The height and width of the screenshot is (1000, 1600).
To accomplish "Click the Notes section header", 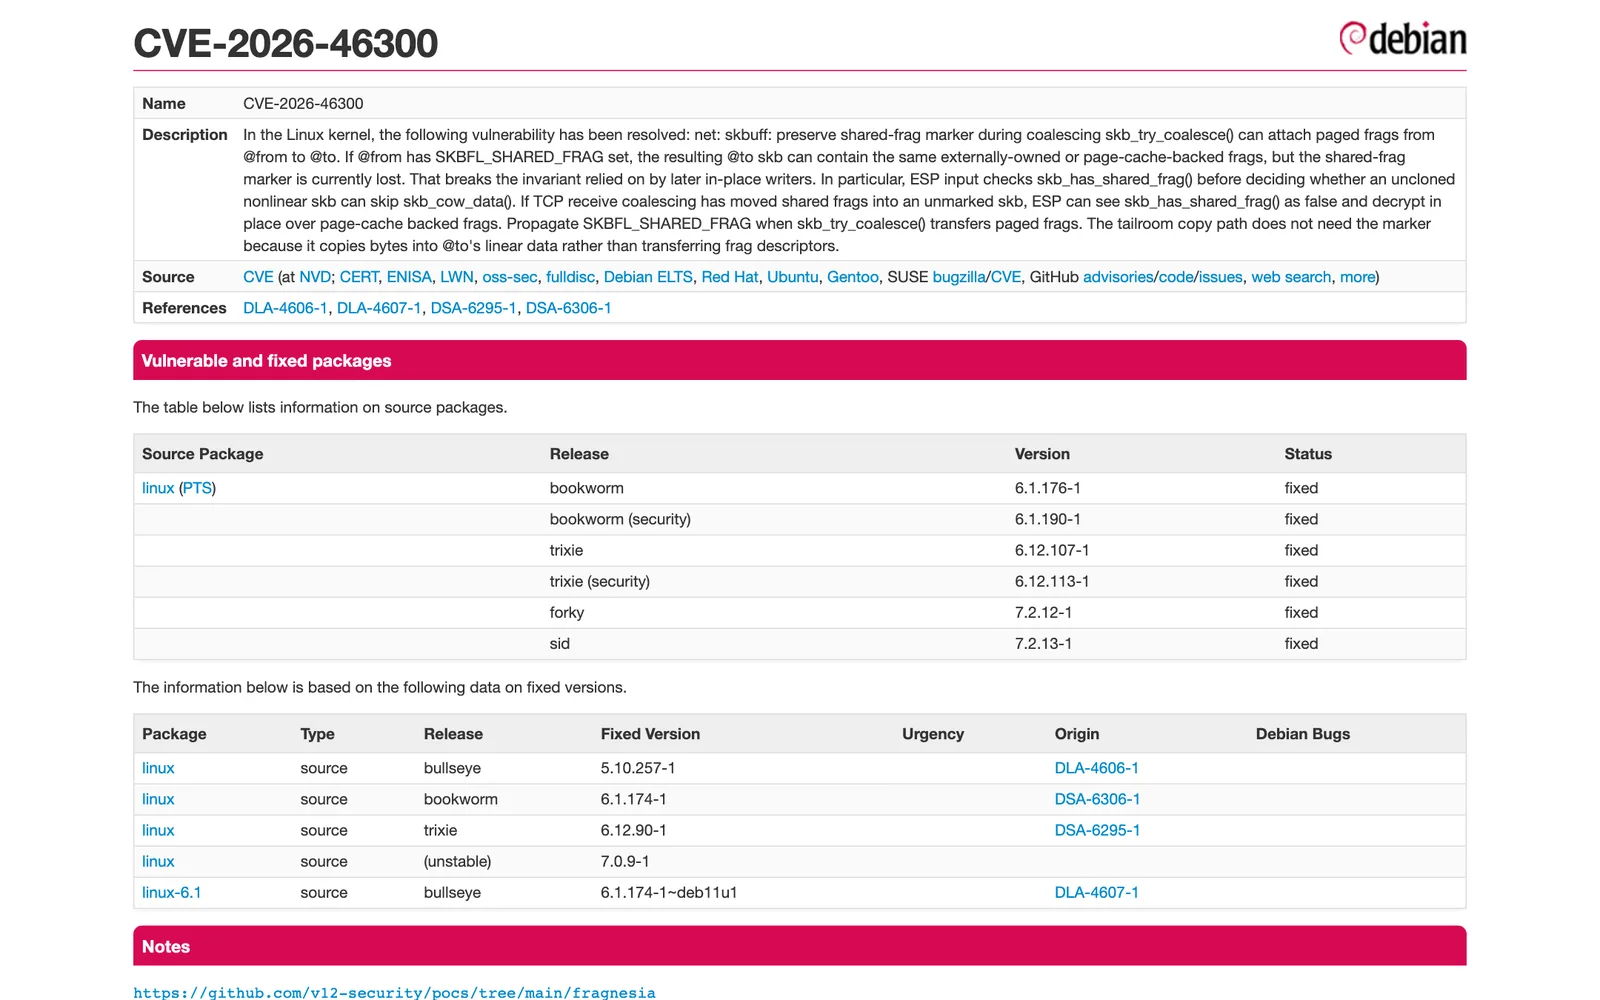I will coord(800,946).
